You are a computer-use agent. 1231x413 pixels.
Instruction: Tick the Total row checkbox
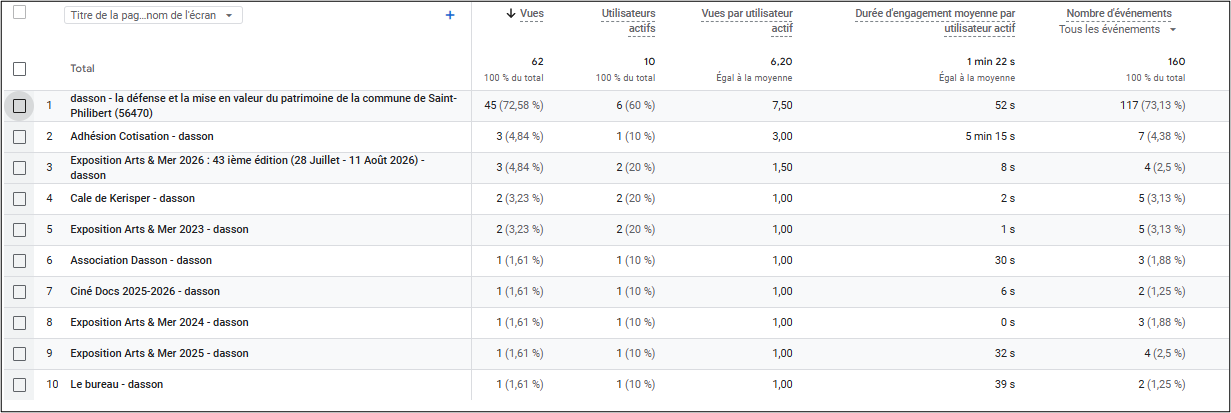pos(19,69)
